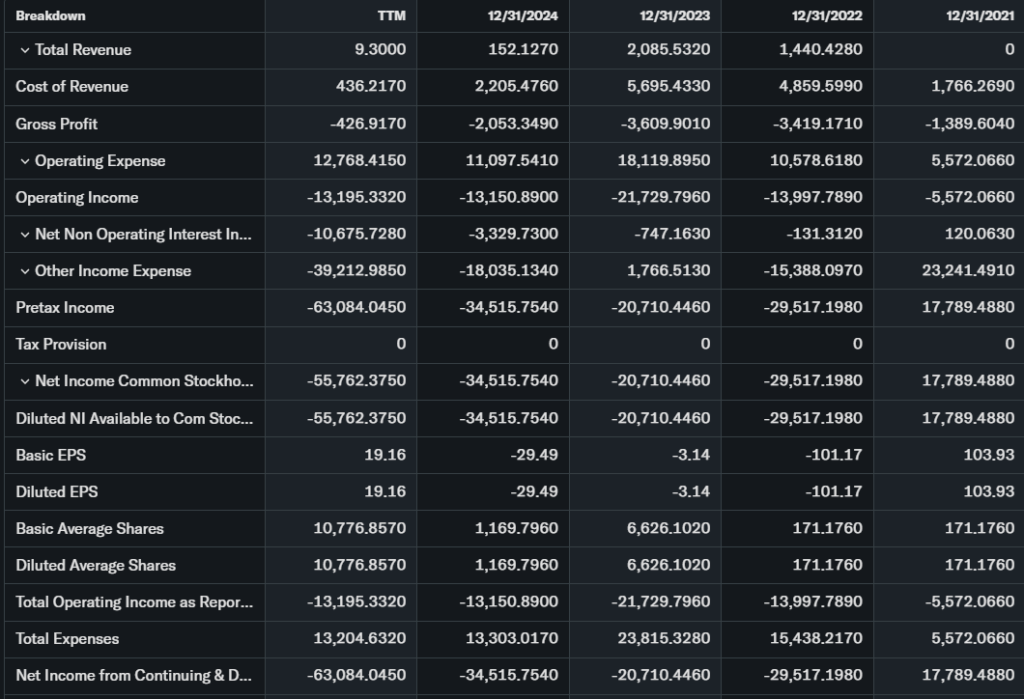Select the Gross Profit row label
1024x699 pixels.
click(x=56, y=124)
